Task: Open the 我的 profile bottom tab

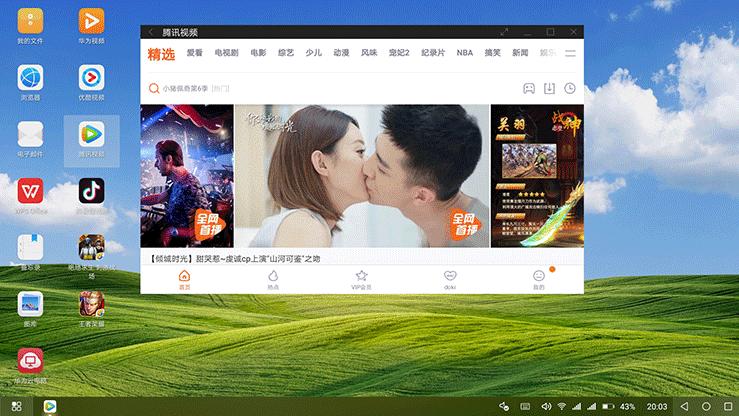Action: pyautogui.click(x=539, y=279)
